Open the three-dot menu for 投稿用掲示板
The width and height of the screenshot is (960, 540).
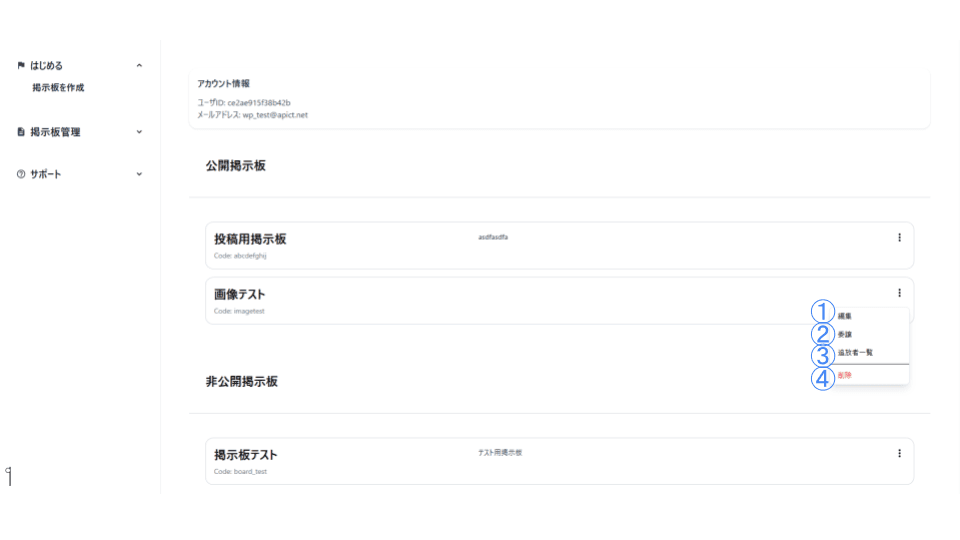(x=899, y=238)
